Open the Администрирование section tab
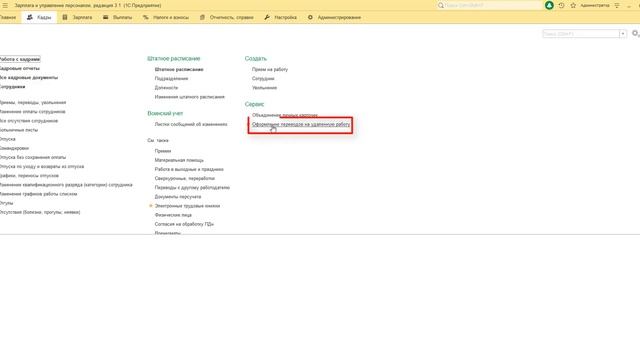Image resolution: width=640 pixels, height=360 pixels. tap(334, 18)
